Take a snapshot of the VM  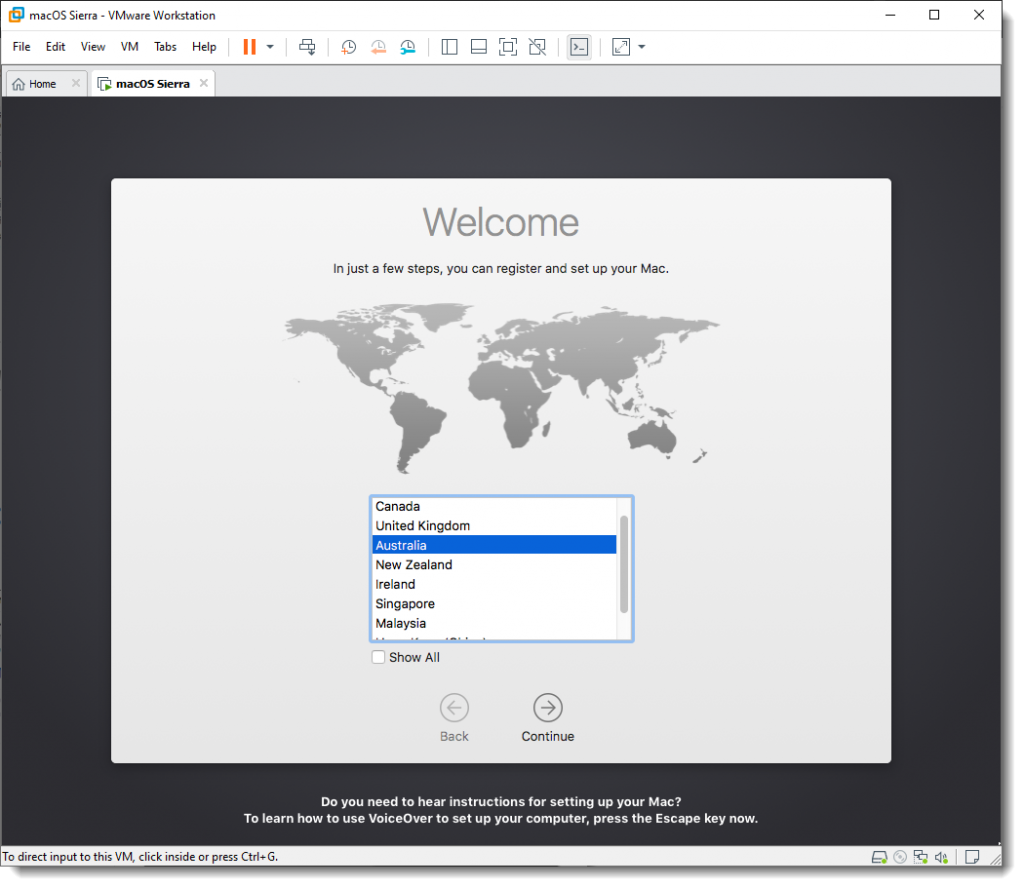point(349,47)
